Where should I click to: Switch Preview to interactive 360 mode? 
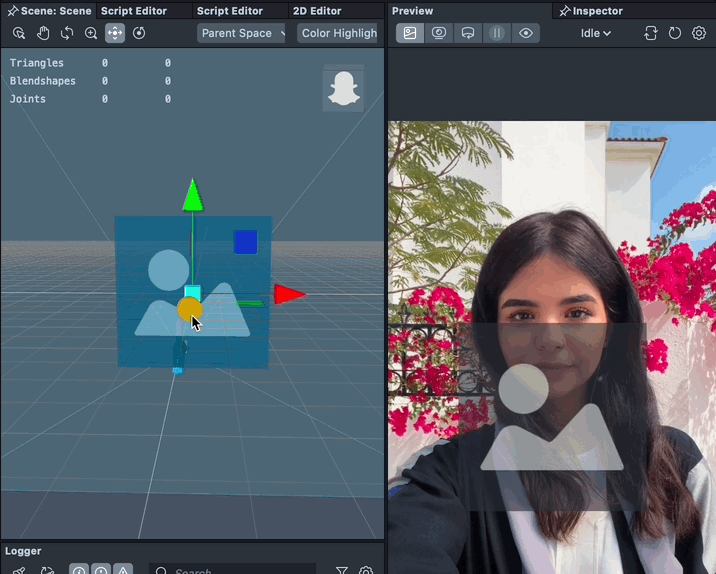pyautogui.click(x=468, y=33)
